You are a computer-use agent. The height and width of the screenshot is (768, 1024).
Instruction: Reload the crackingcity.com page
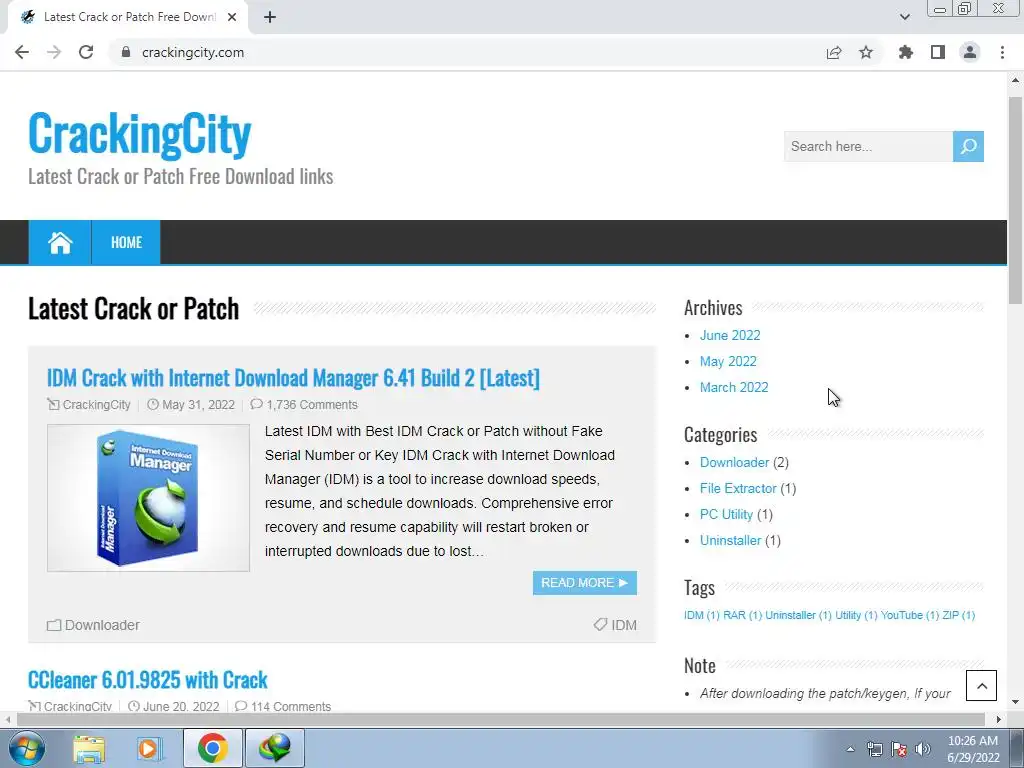(86, 52)
